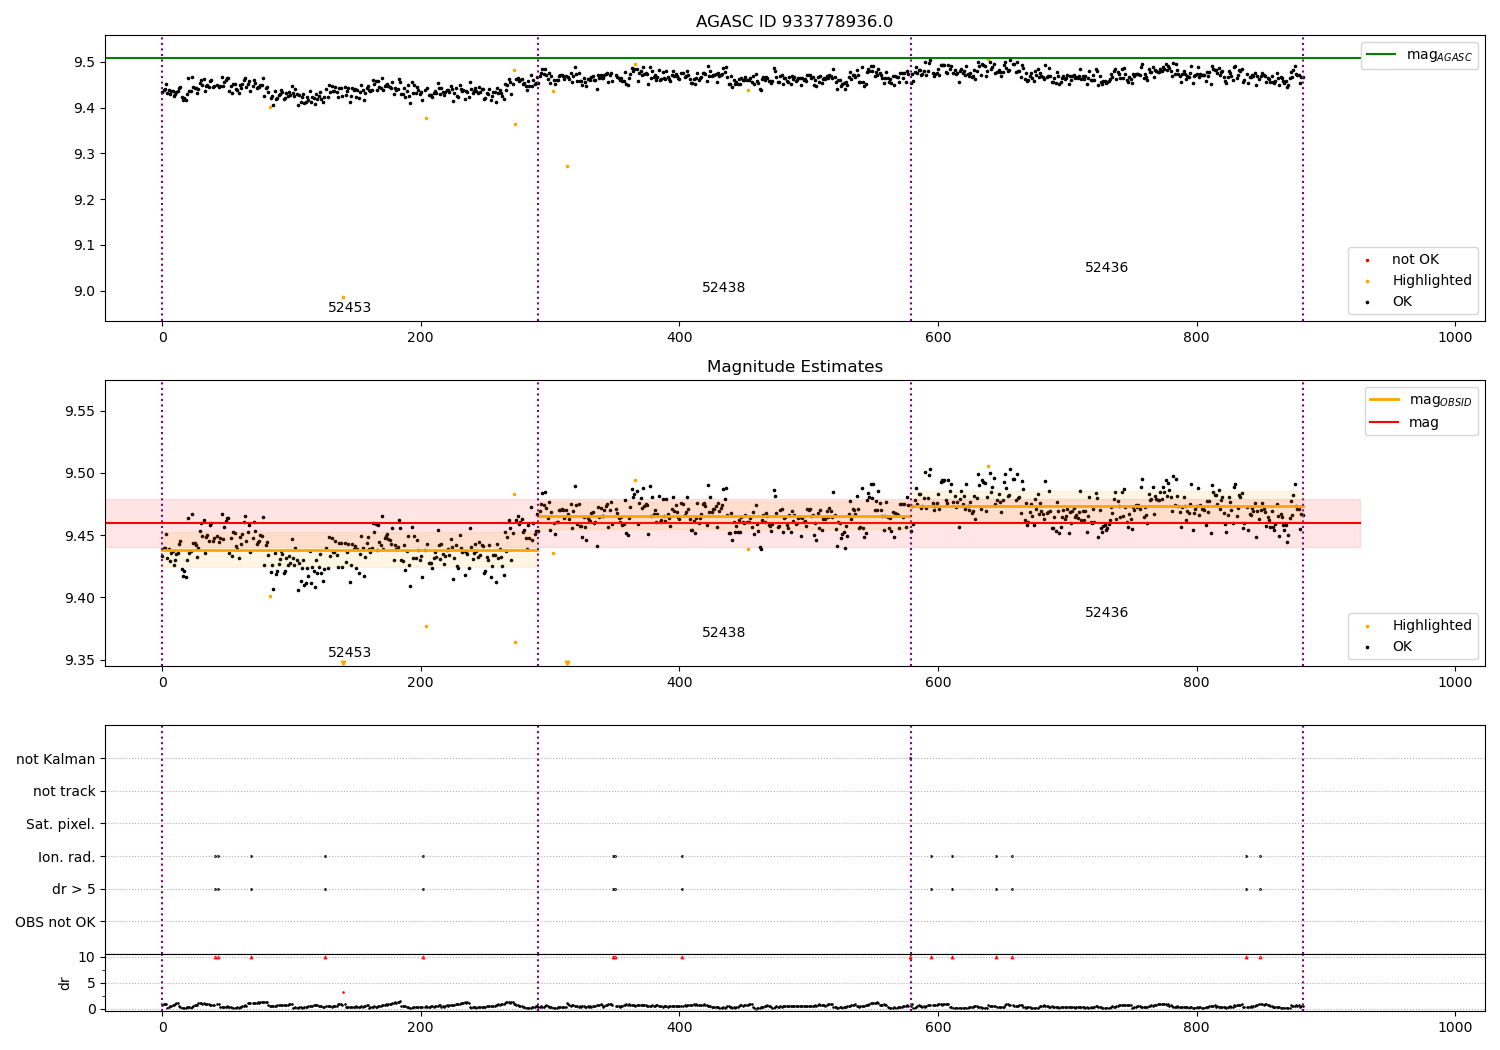Click the 'dr > 5' row label
1500x1050 pixels.
(x=74, y=890)
